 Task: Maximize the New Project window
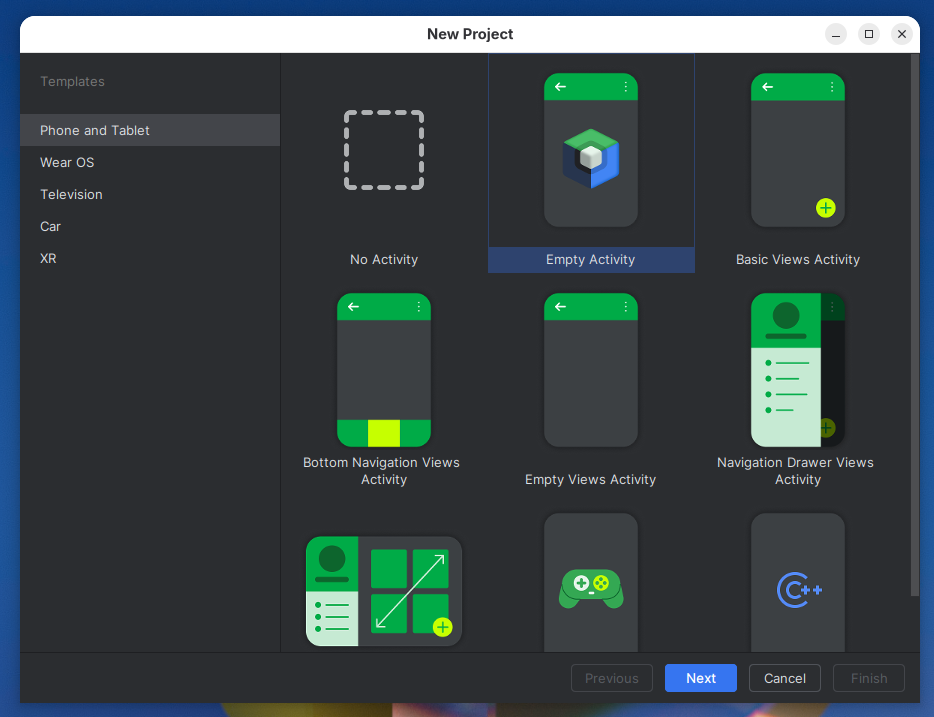(869, 34)
